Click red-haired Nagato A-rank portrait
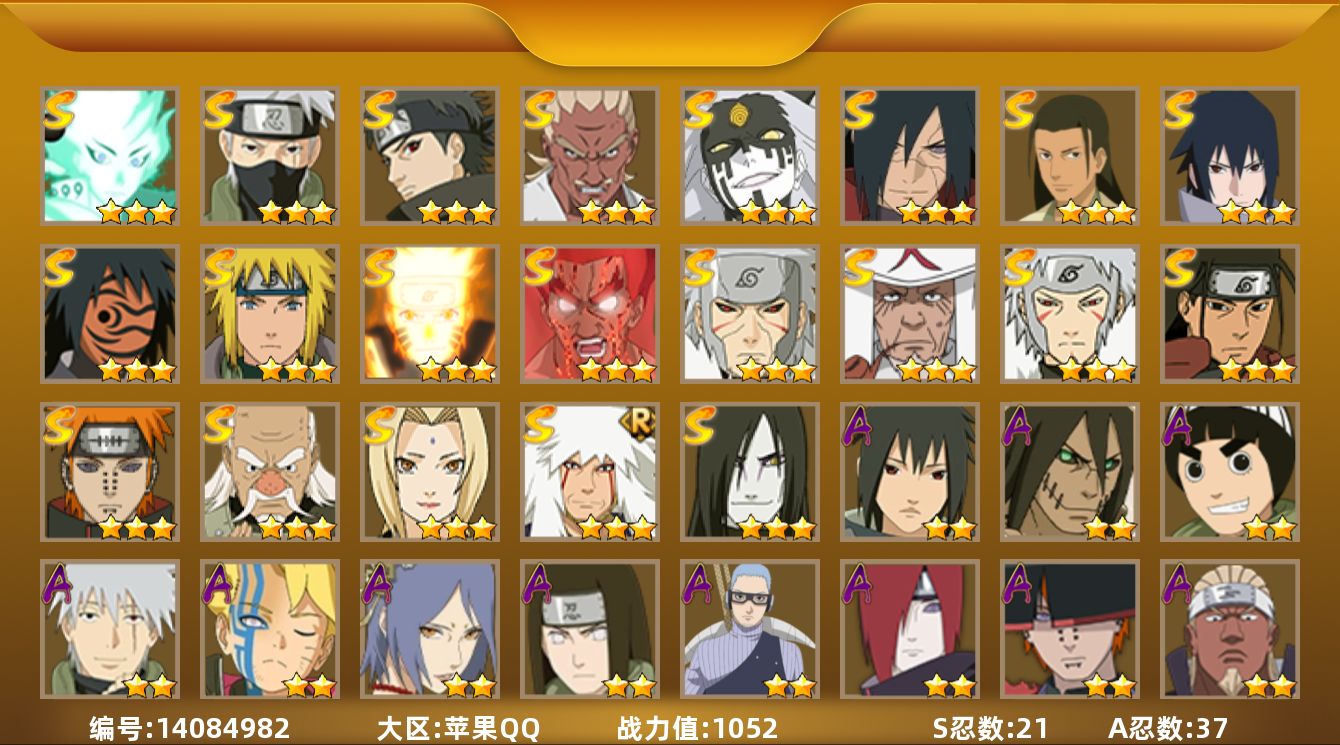Viewport: 1340px width, 745px height. (x=909, y=629)
